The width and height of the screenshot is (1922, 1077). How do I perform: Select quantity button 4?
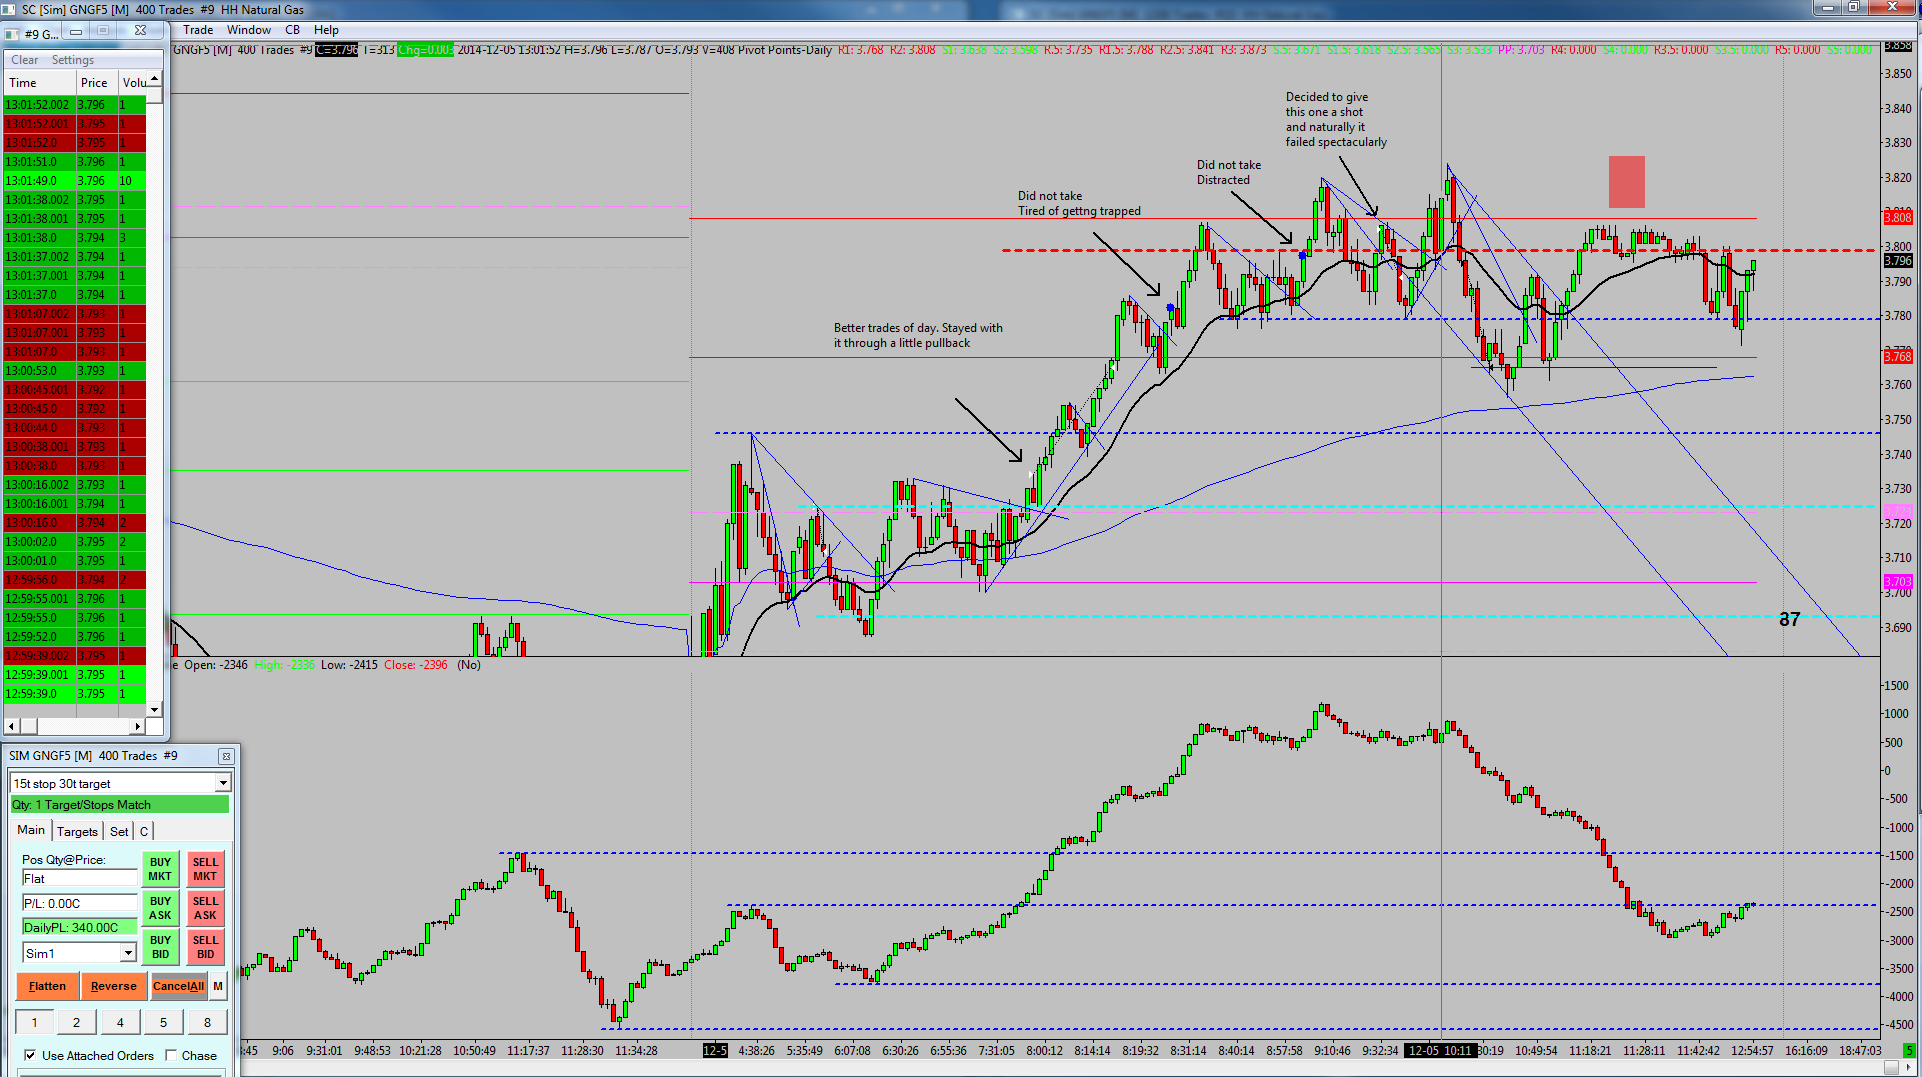tap(120, 1022)
